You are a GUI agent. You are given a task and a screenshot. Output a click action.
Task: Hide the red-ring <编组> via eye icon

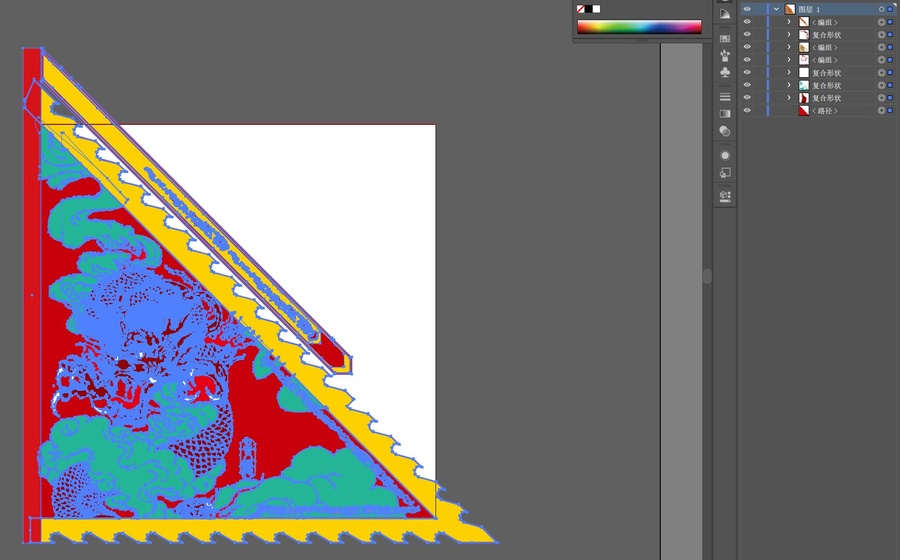click(x=747, y=60)
